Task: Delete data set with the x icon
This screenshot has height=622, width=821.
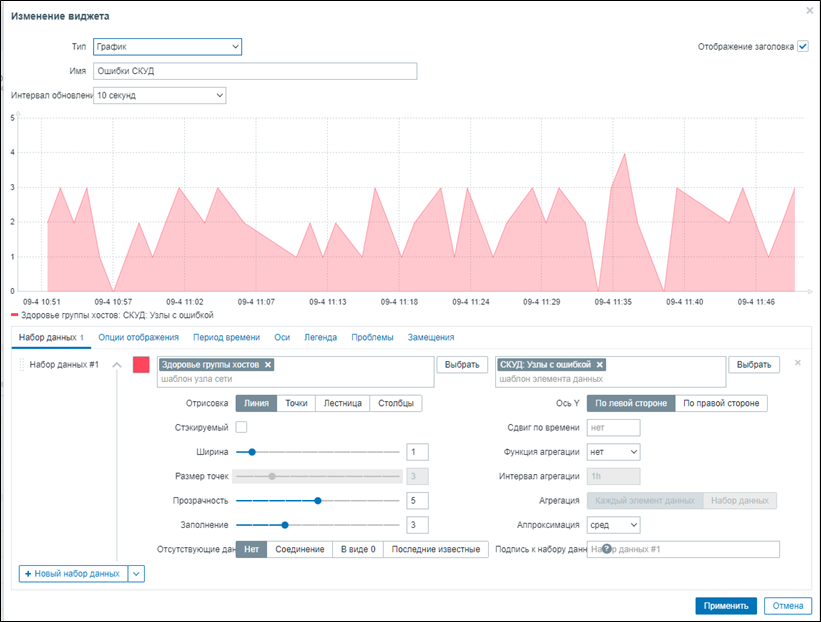Action: [797, 363]
